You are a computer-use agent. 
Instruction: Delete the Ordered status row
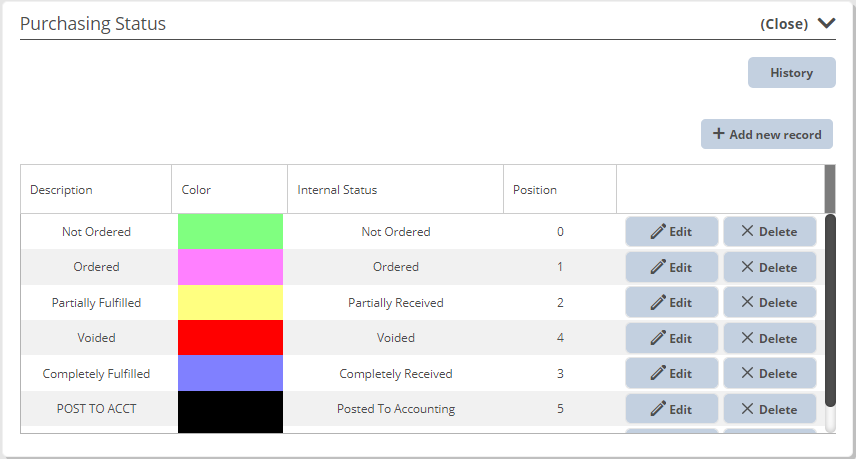[x=770, y=267]
